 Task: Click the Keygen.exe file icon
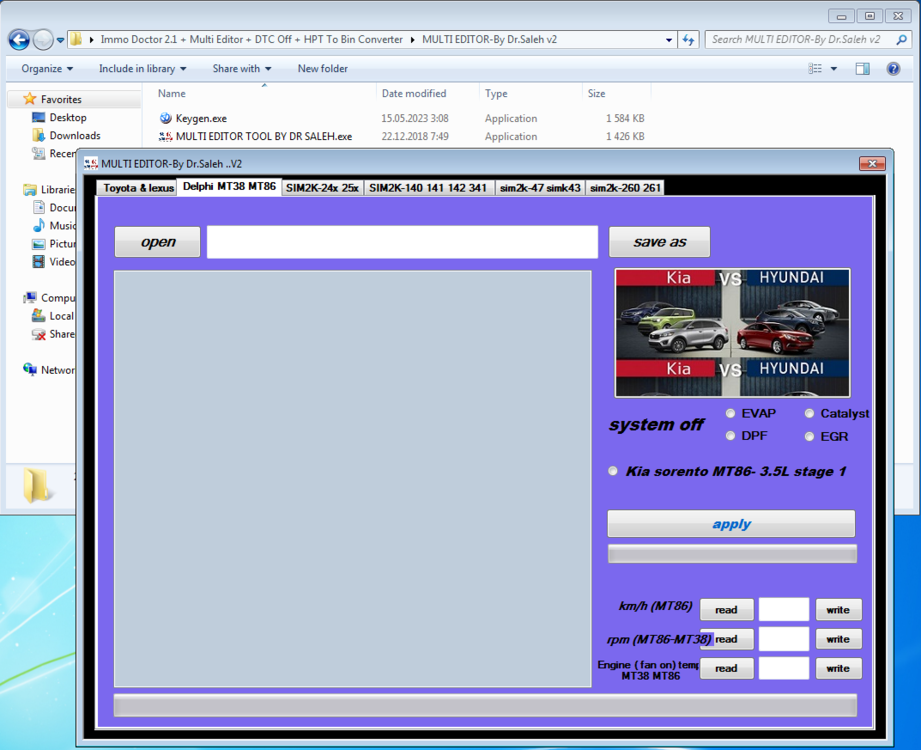[166, 118]
